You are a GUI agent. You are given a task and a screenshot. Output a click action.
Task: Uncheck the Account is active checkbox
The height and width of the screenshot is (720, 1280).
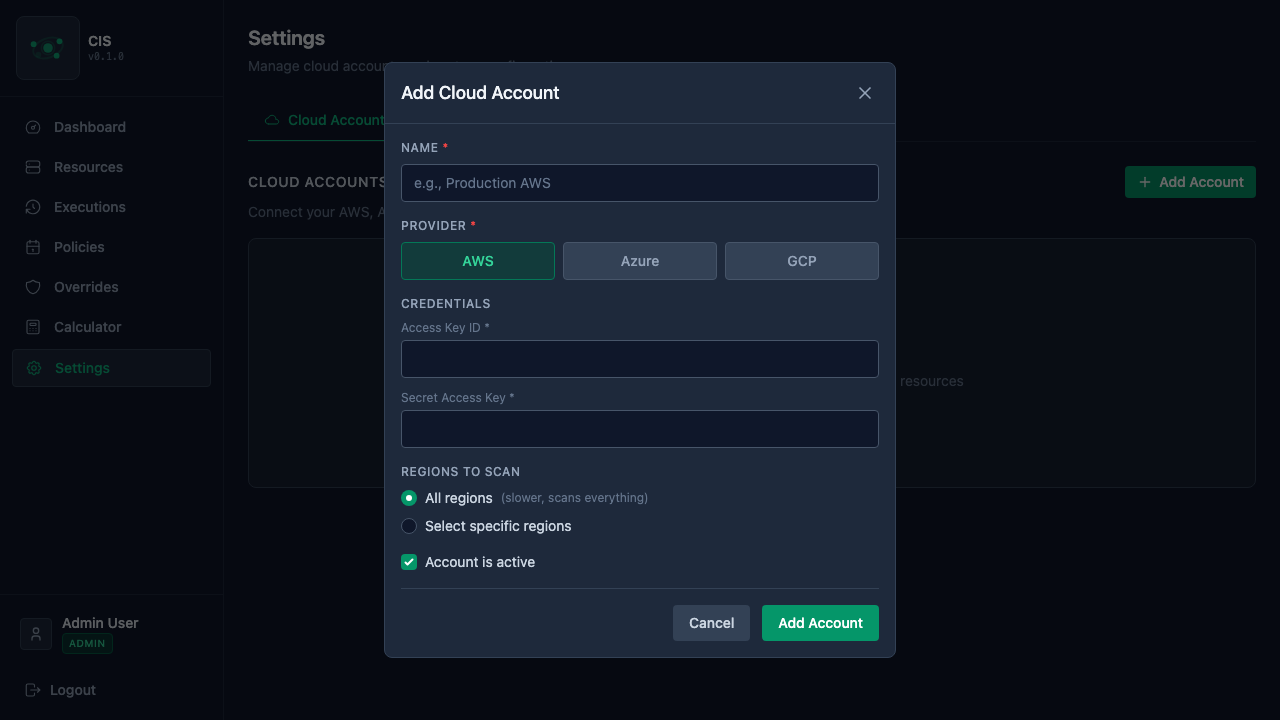[409, 562]
